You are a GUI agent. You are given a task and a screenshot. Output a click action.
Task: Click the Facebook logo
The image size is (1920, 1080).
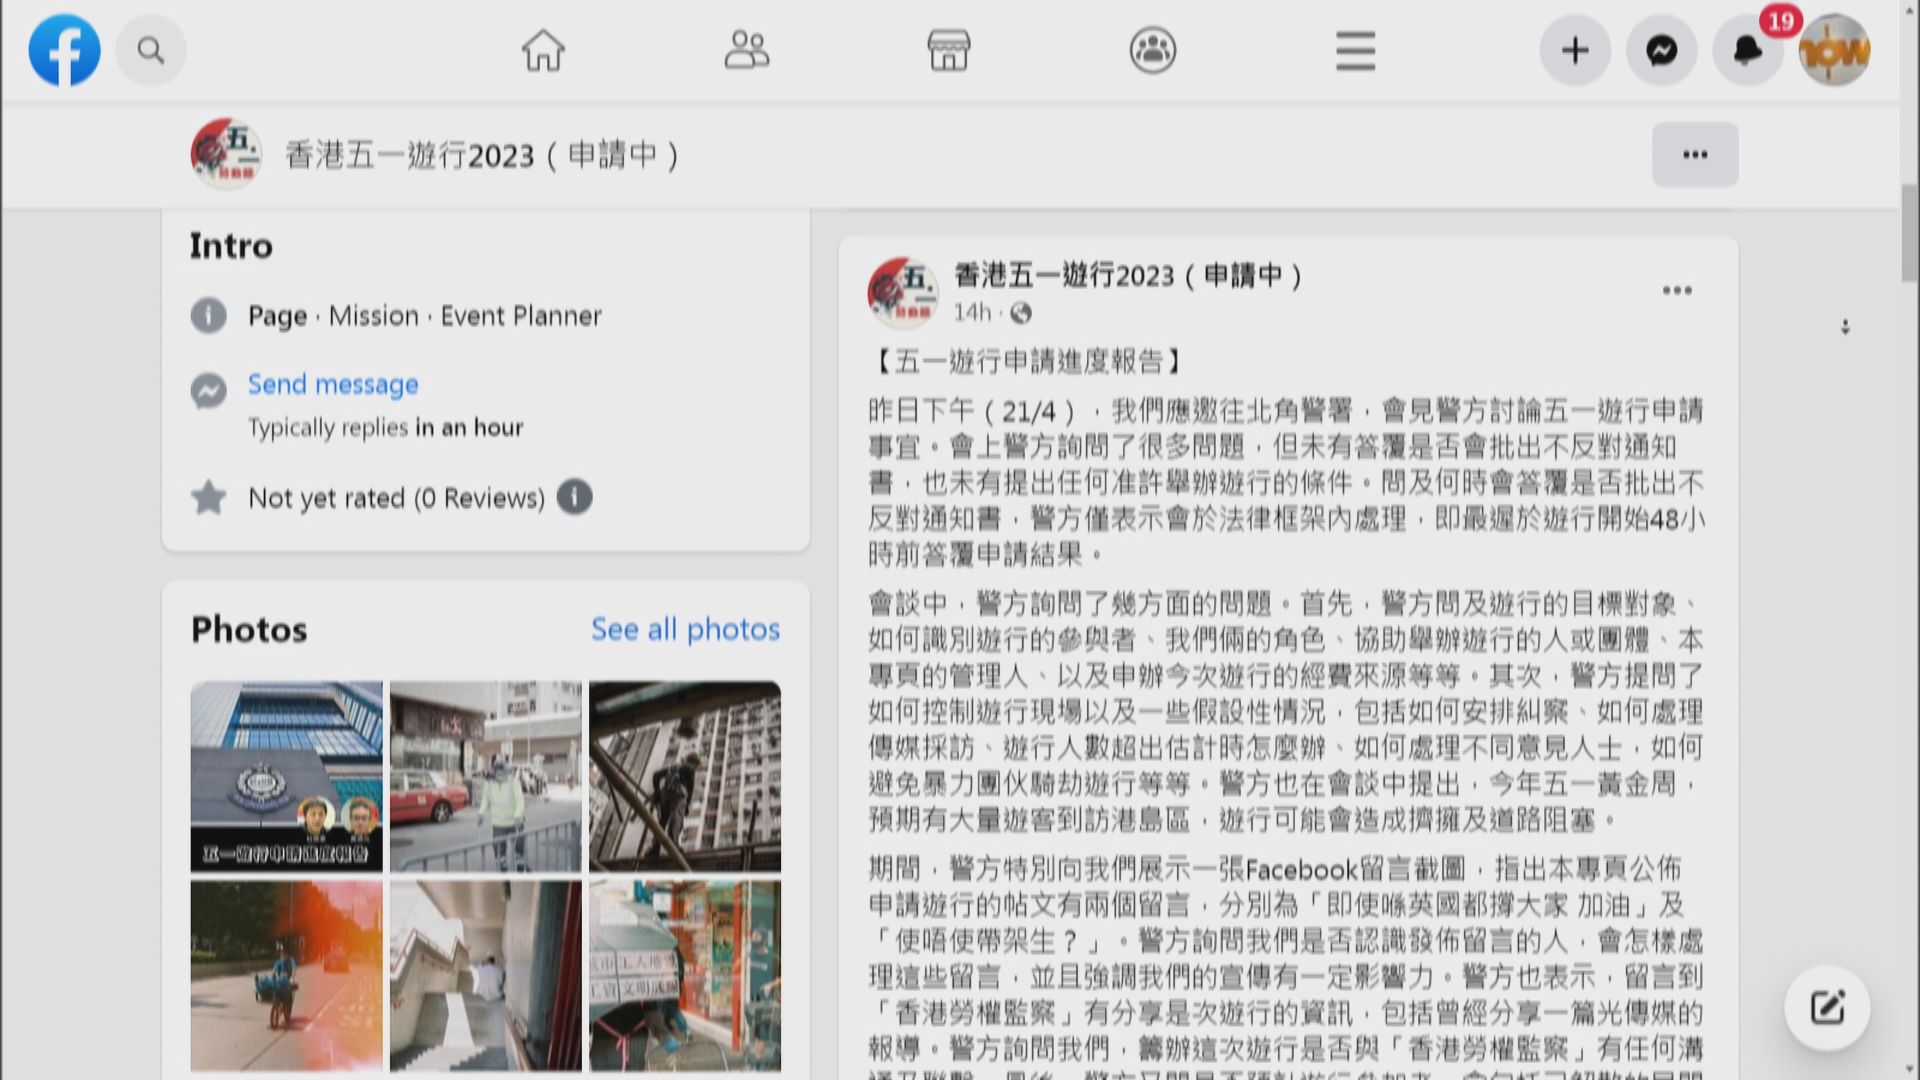point(64,49)
